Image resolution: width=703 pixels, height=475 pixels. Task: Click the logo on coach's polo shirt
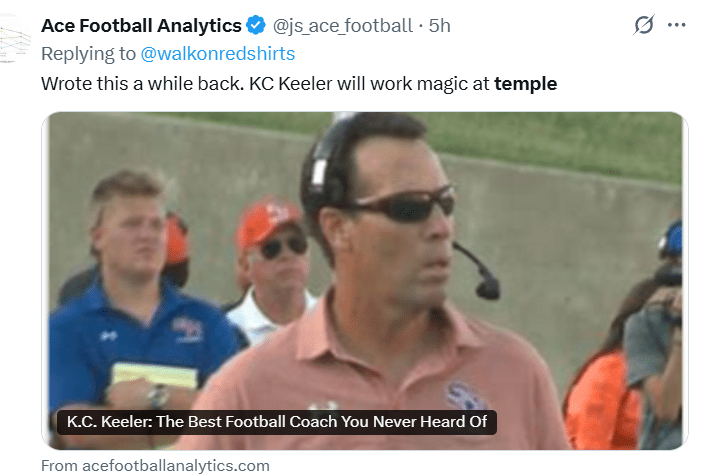pyautogui.click(x=467, y=395)
